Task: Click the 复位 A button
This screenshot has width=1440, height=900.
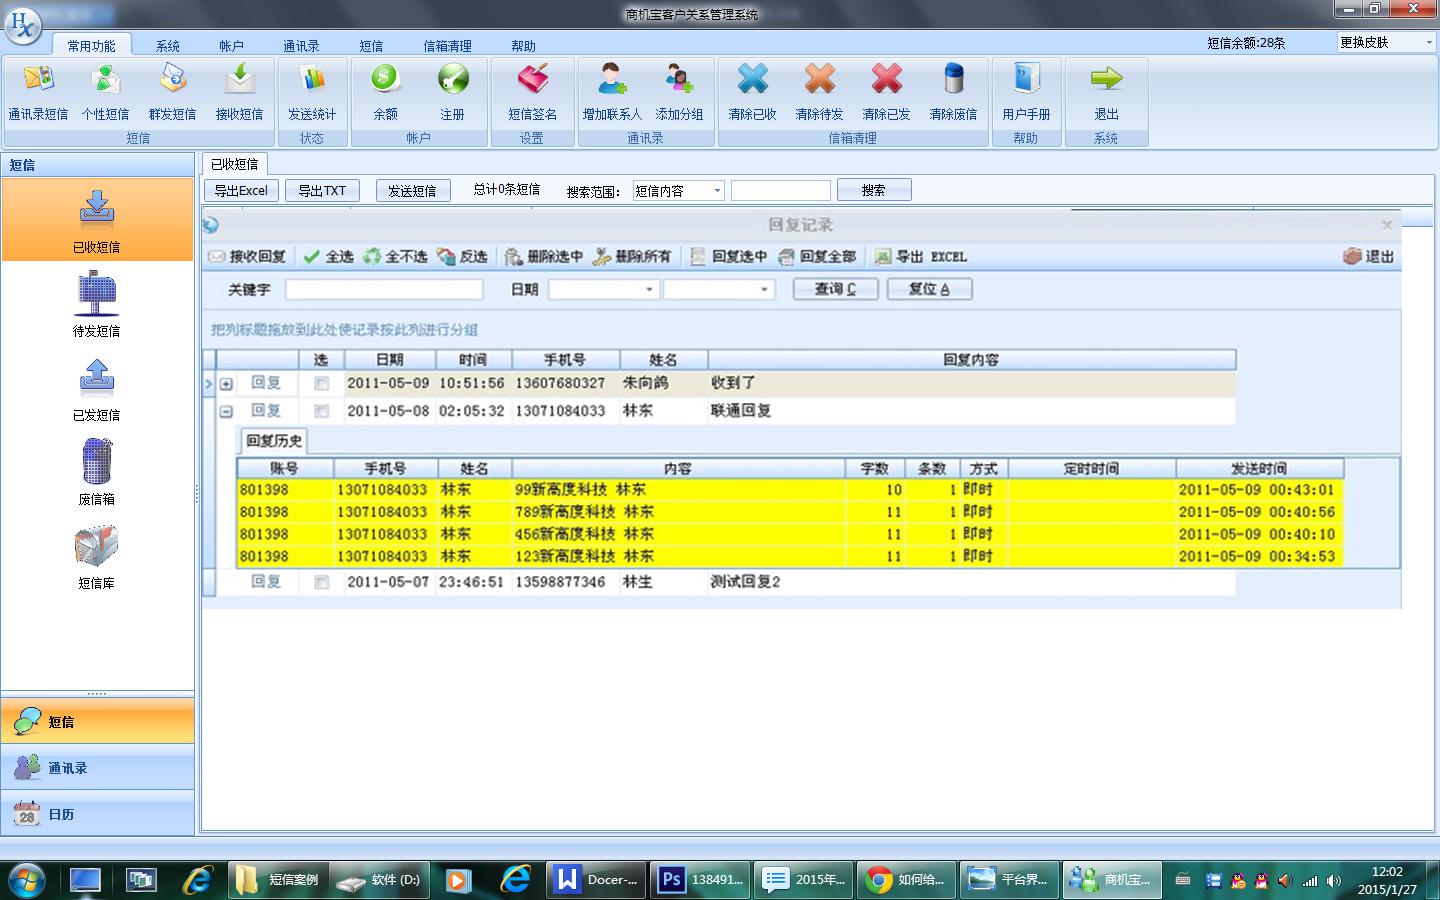Action: (x=929, y=289)
